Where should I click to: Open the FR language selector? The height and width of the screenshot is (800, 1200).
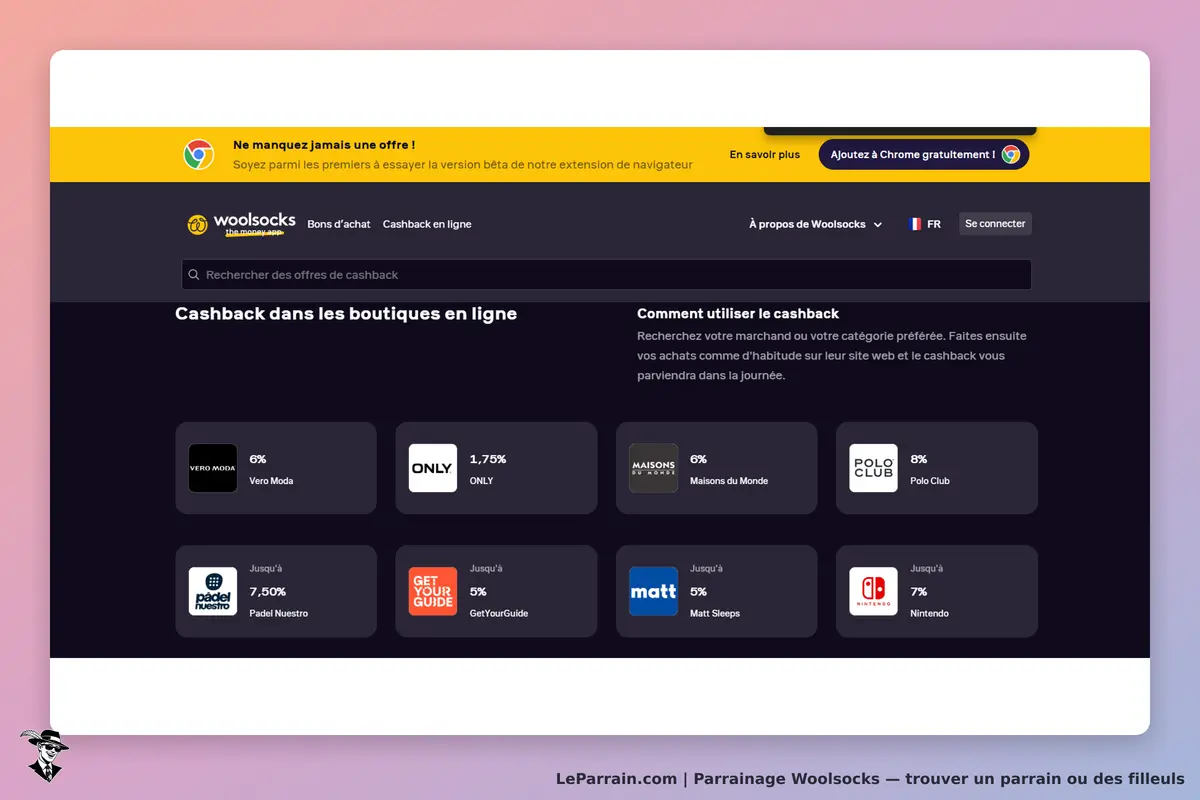click(x=925, y=224)
